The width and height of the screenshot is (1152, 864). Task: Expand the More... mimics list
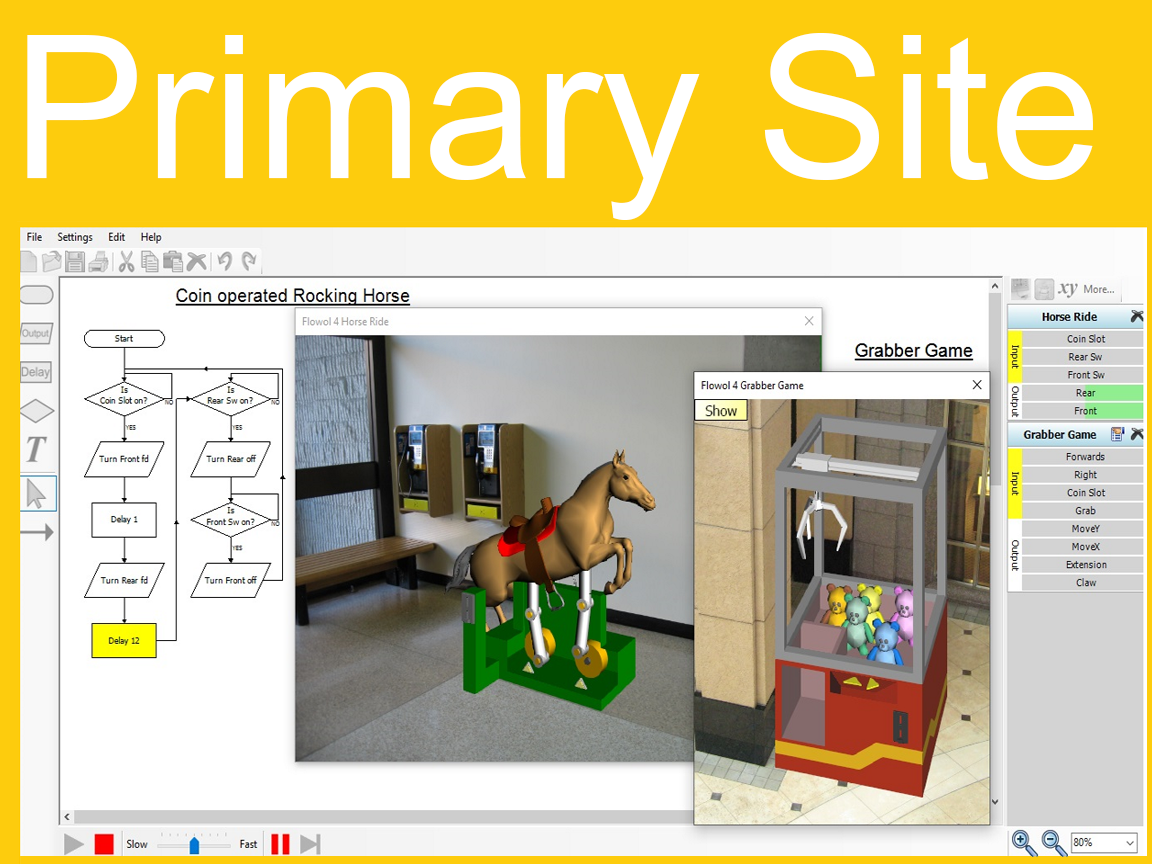click(x=1098, y=289)
